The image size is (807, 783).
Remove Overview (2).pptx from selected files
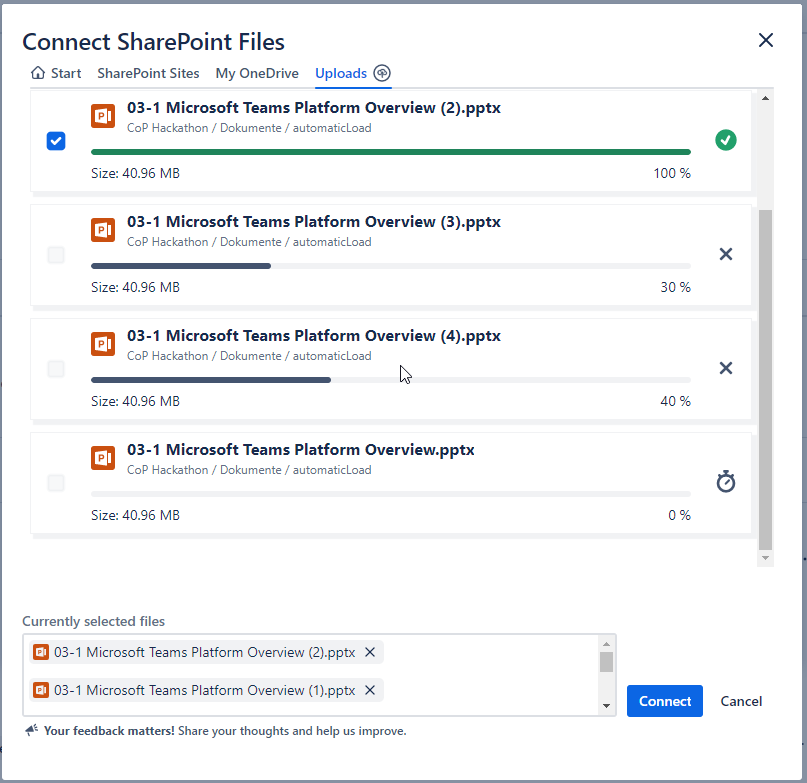pos(370,652)
